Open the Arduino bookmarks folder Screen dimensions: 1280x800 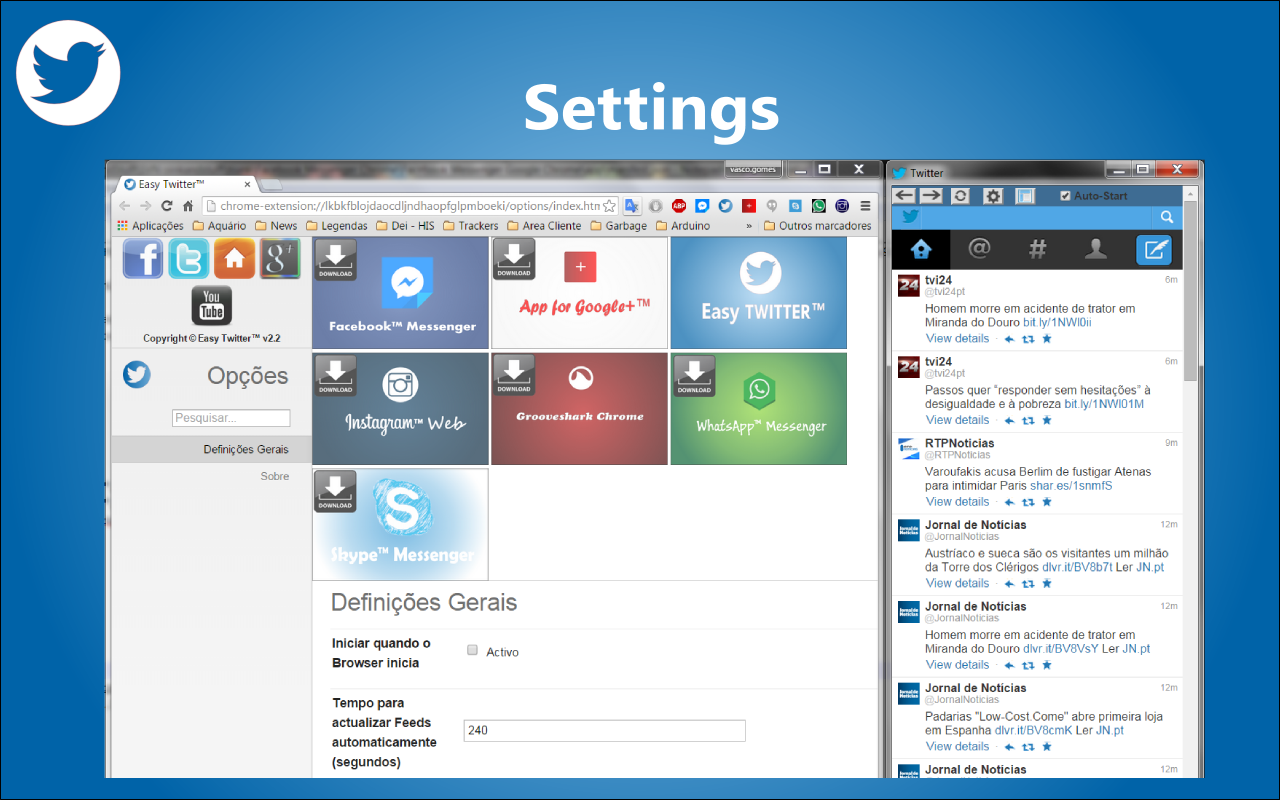tap(682, 226)
